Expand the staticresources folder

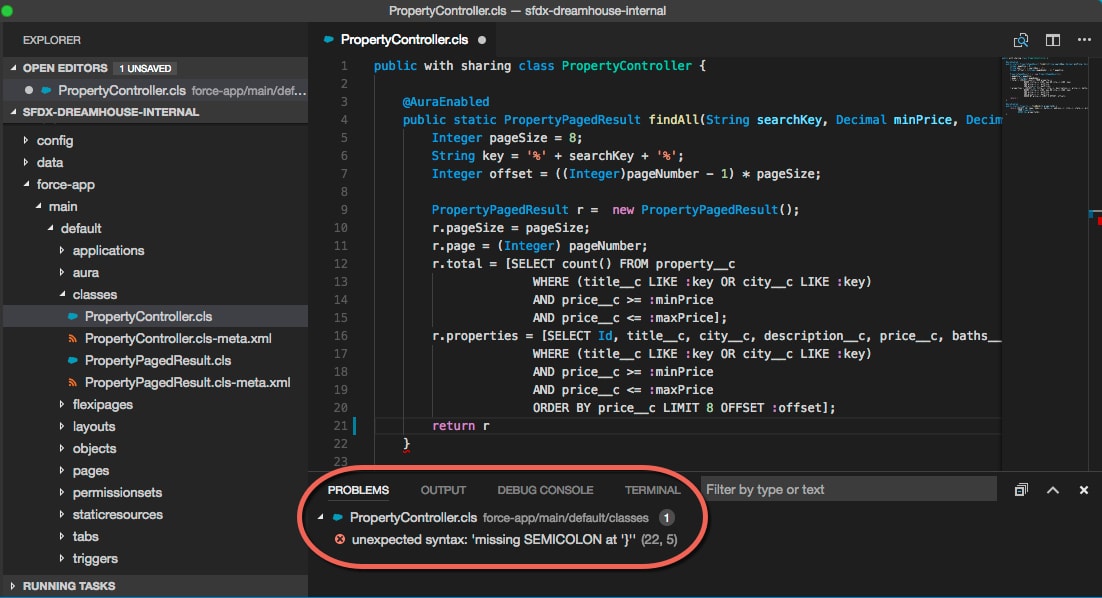point(62,514)
